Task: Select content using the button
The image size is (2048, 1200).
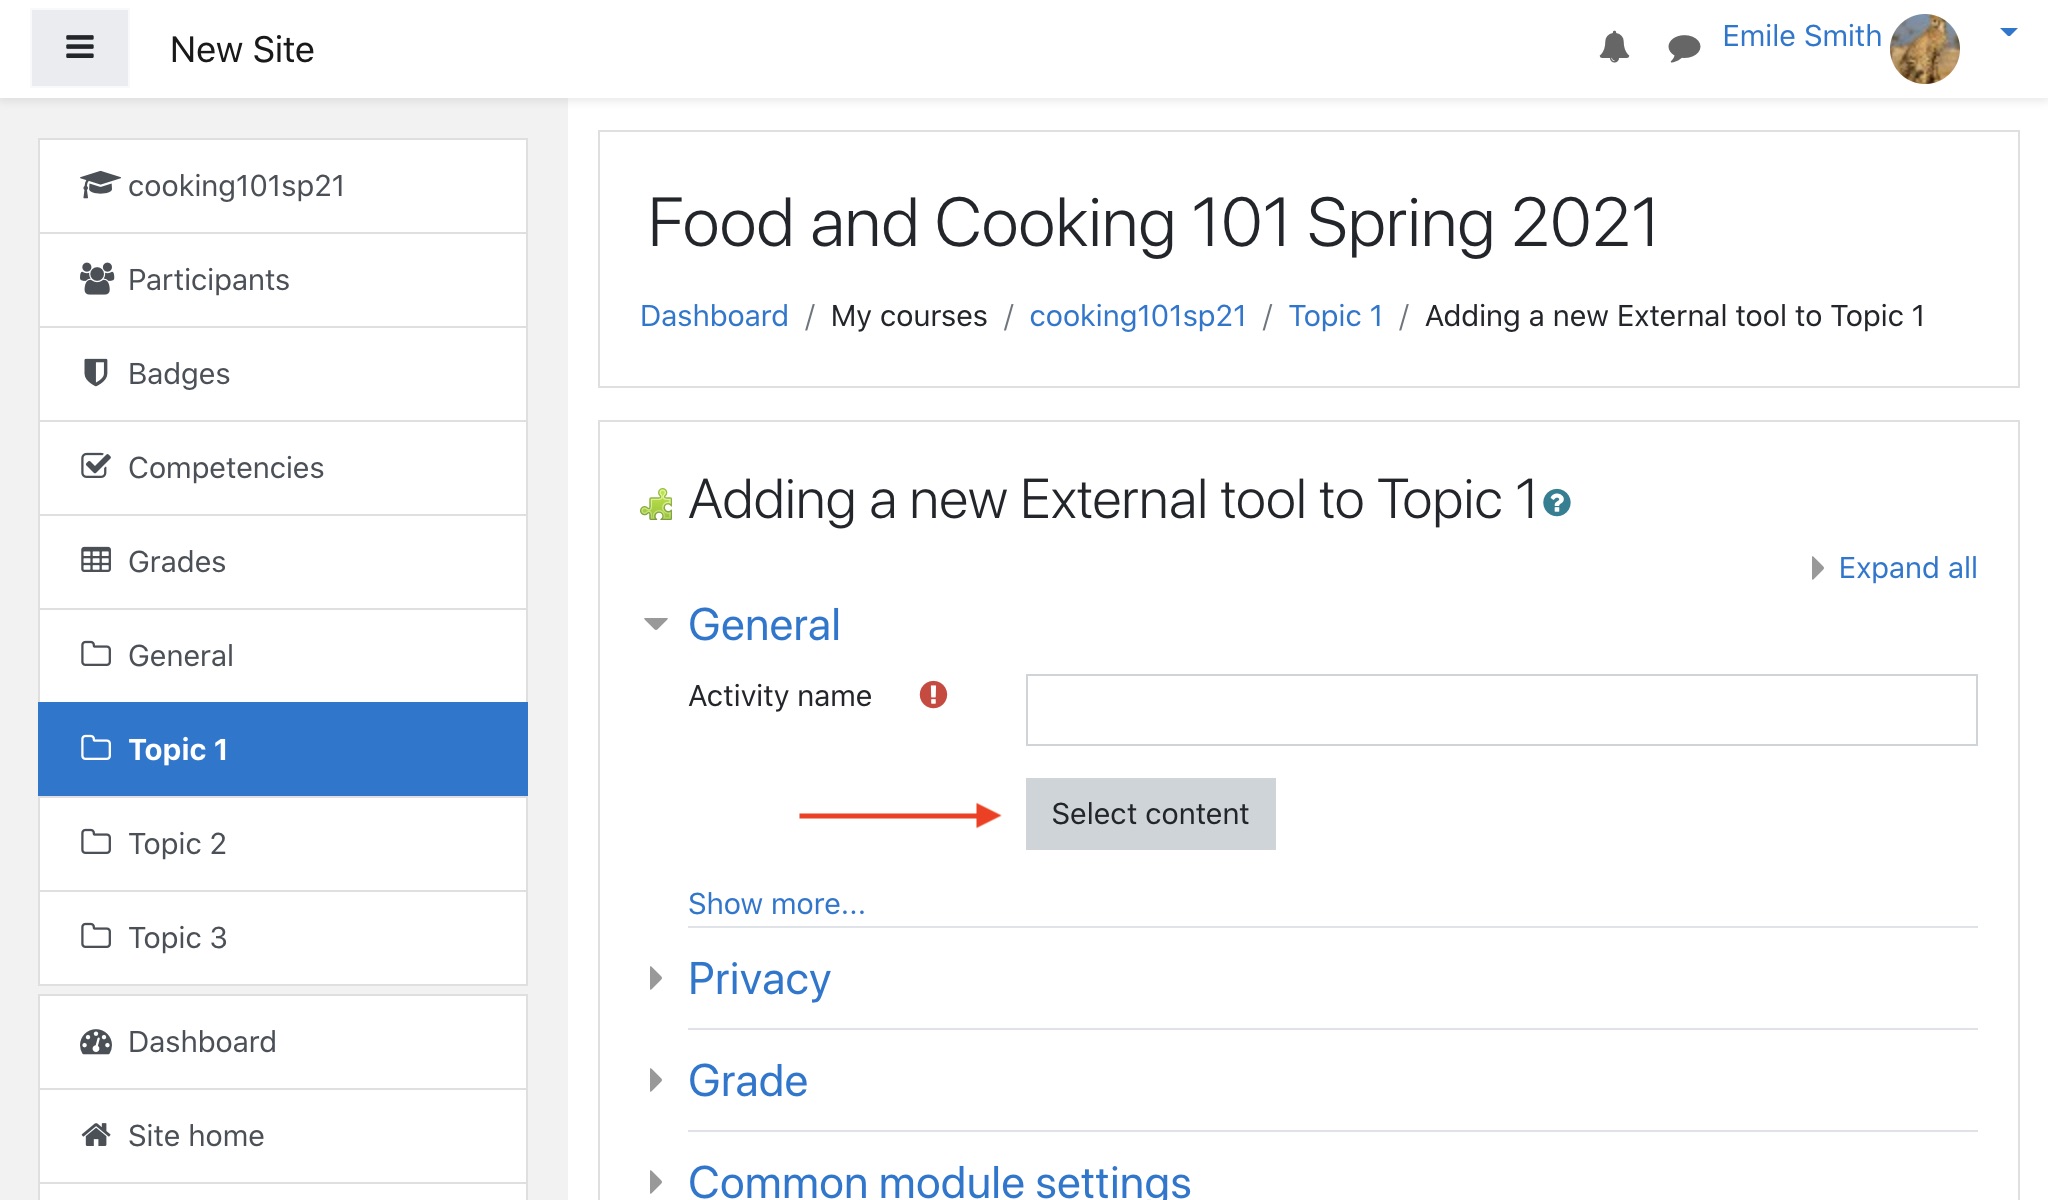Action: (x=1148, y=813)
